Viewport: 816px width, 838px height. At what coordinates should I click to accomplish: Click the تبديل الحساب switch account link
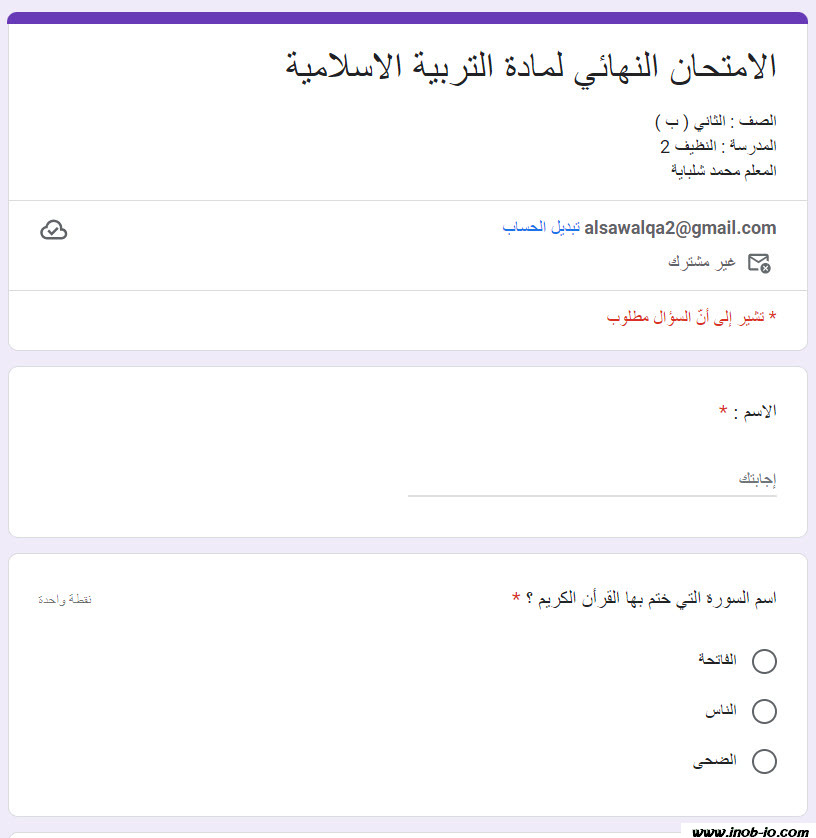click(541, 228)
